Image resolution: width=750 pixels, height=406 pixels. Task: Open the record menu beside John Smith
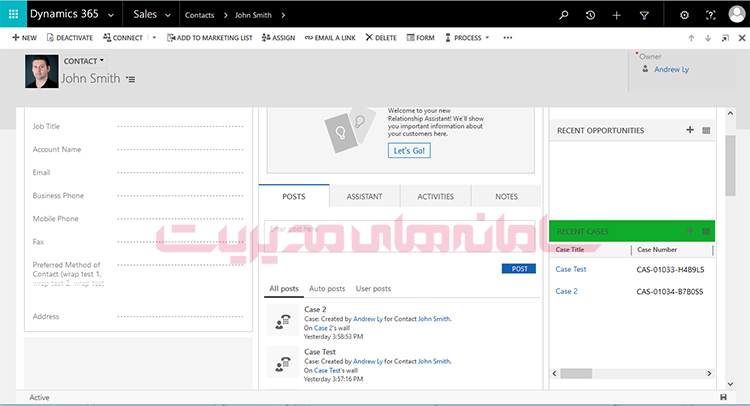131,79
